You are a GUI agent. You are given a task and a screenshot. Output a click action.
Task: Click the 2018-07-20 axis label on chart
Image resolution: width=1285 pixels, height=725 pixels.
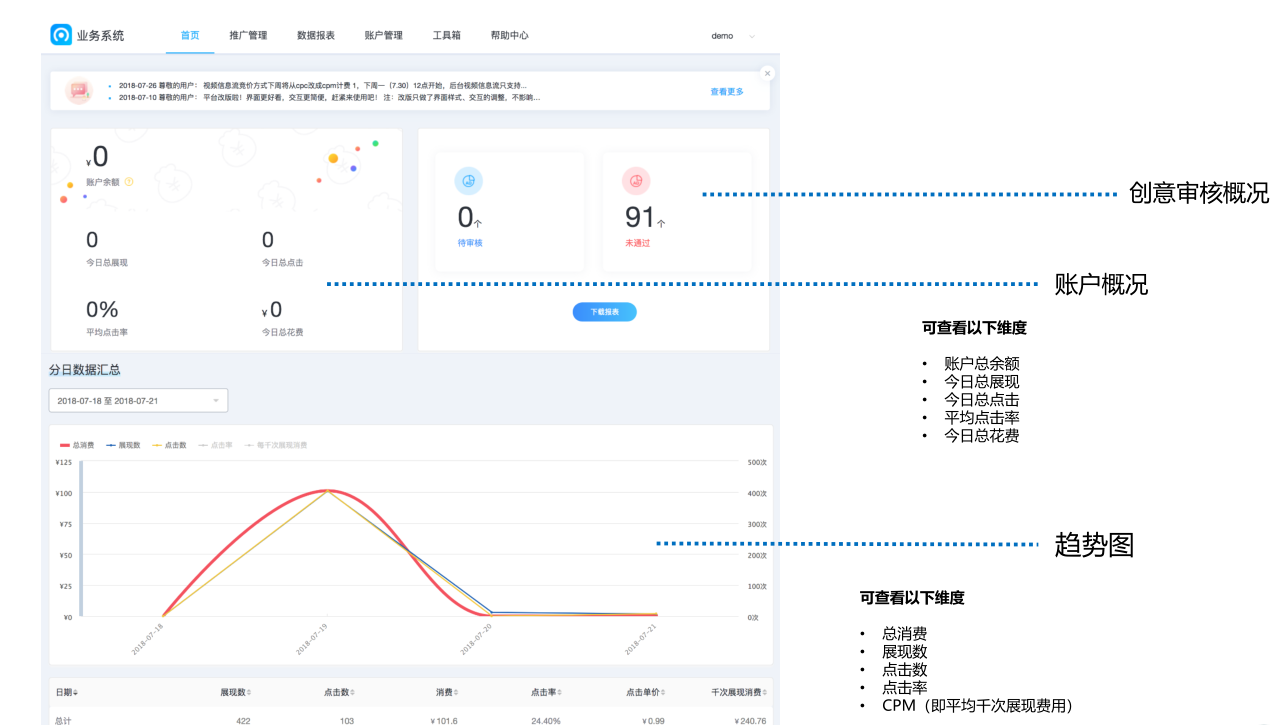[478, 638]
